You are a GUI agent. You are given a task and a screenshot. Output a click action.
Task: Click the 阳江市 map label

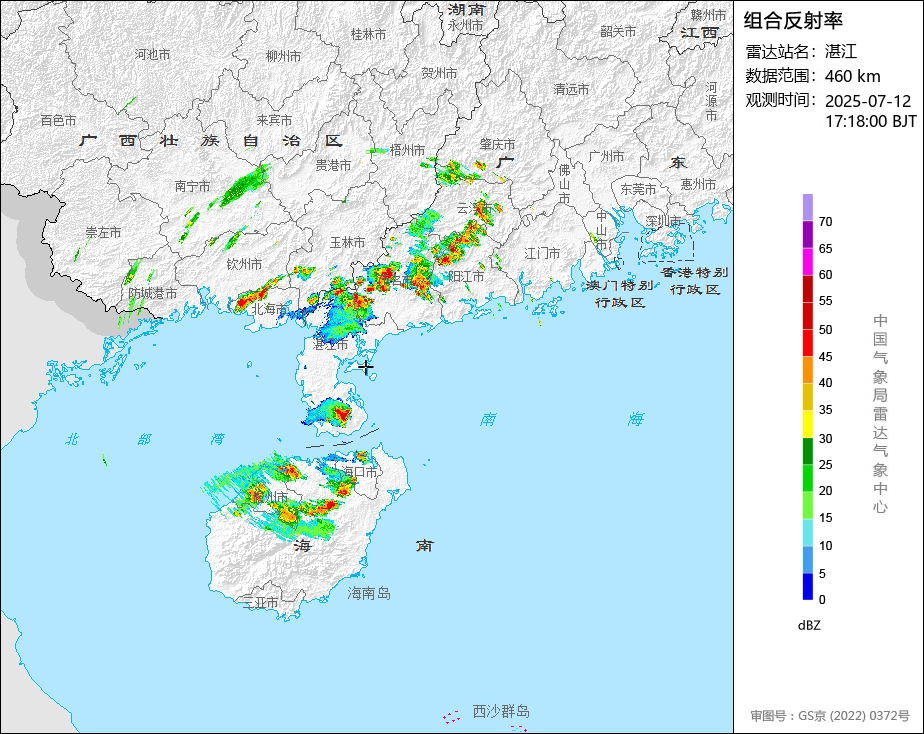coord(466,276)
